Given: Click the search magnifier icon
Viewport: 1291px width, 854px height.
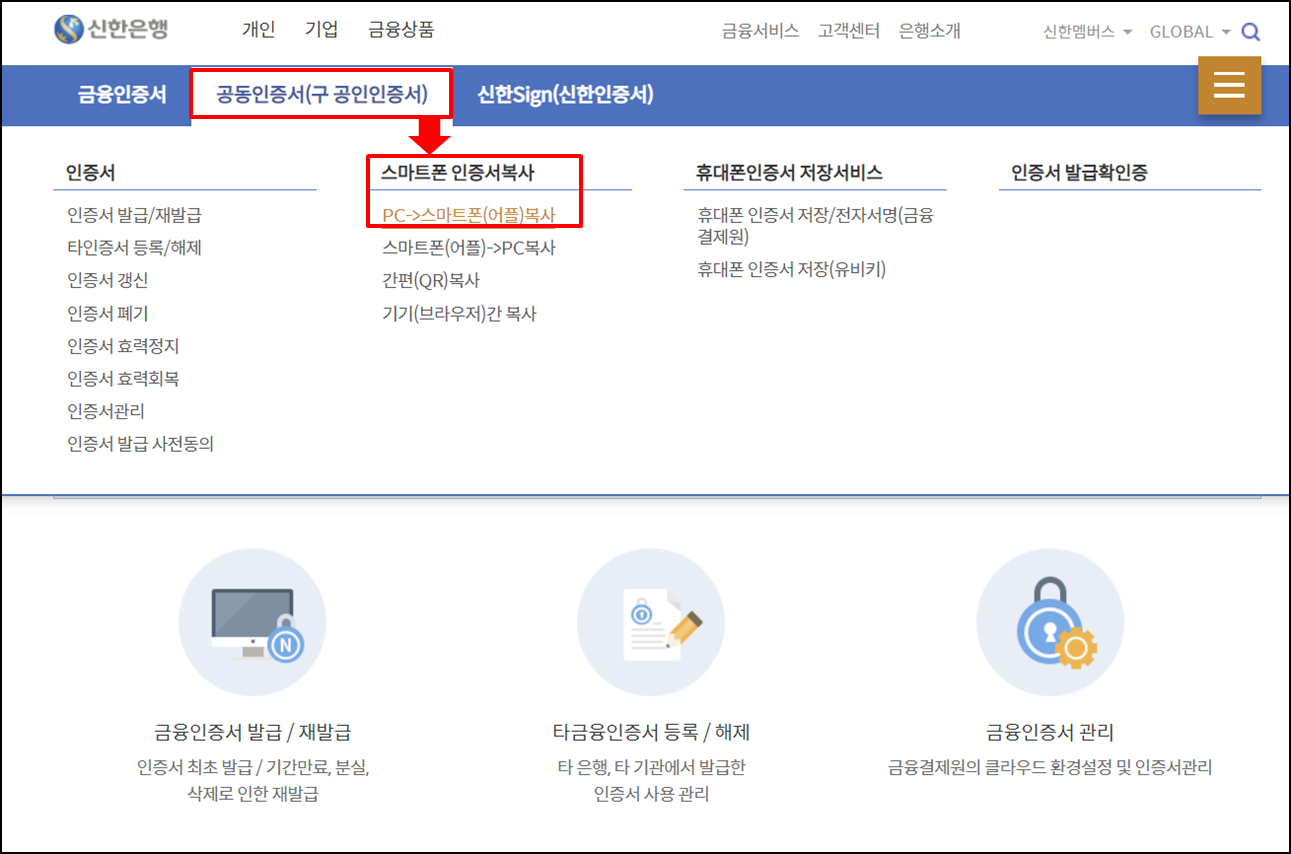Looking at the screenshot, I should coord(1250,31).
